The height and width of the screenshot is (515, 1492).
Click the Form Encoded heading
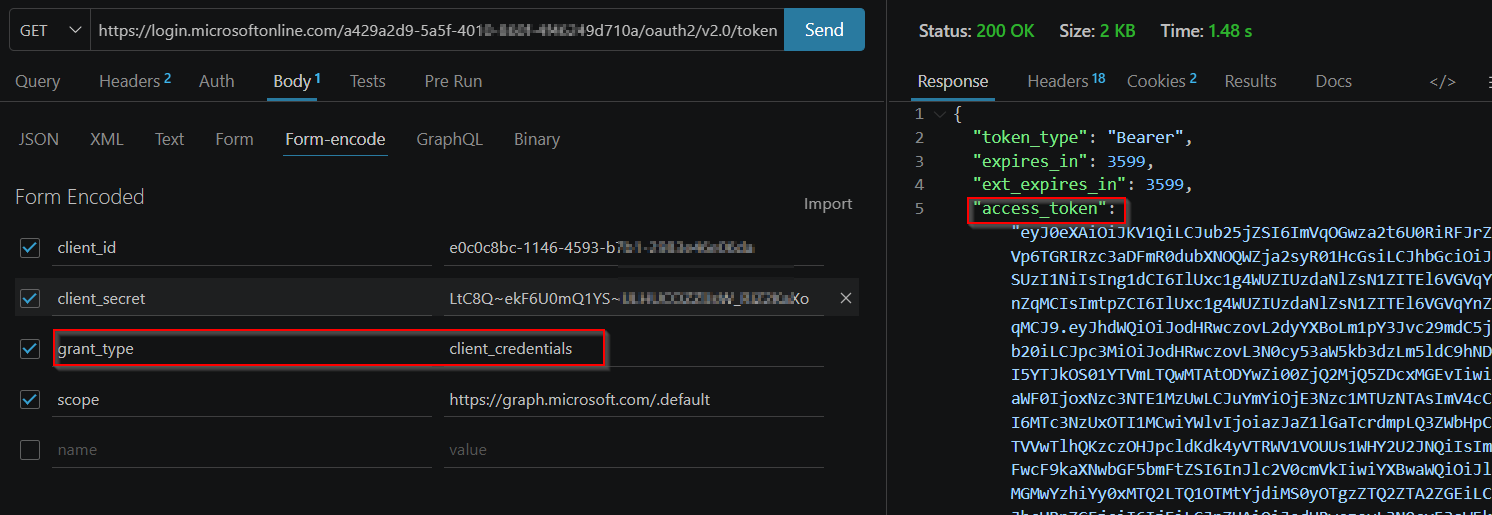80,197
